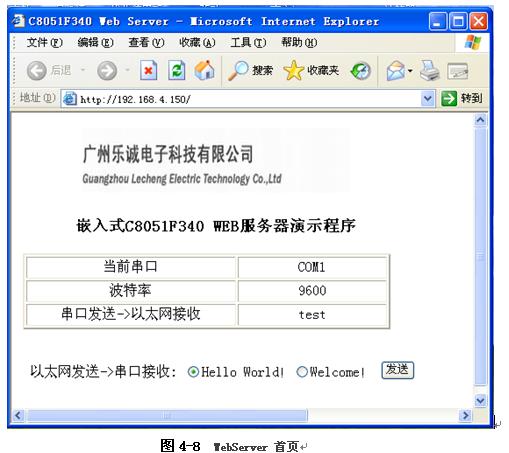
Task: Refresh the page with green arrows icon
Action: tap(177, 70)
